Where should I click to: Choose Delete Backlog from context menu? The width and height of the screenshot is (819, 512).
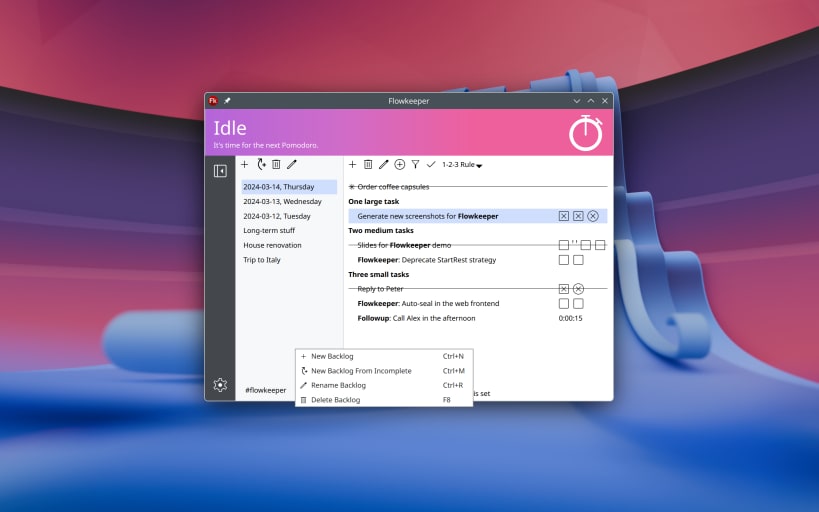pyautogui.click(x=384, y=400)
